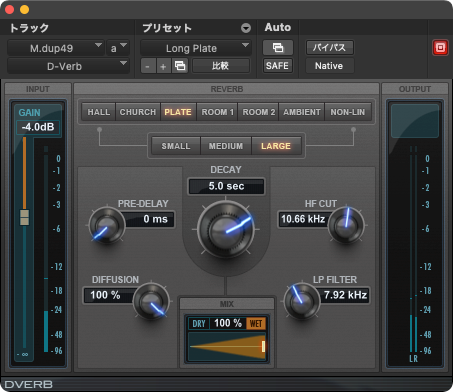The image size is (453, 392).
Task: Select the HALL reverb algorithm tab
Action: pyautogui.click(x=99, y=112)
